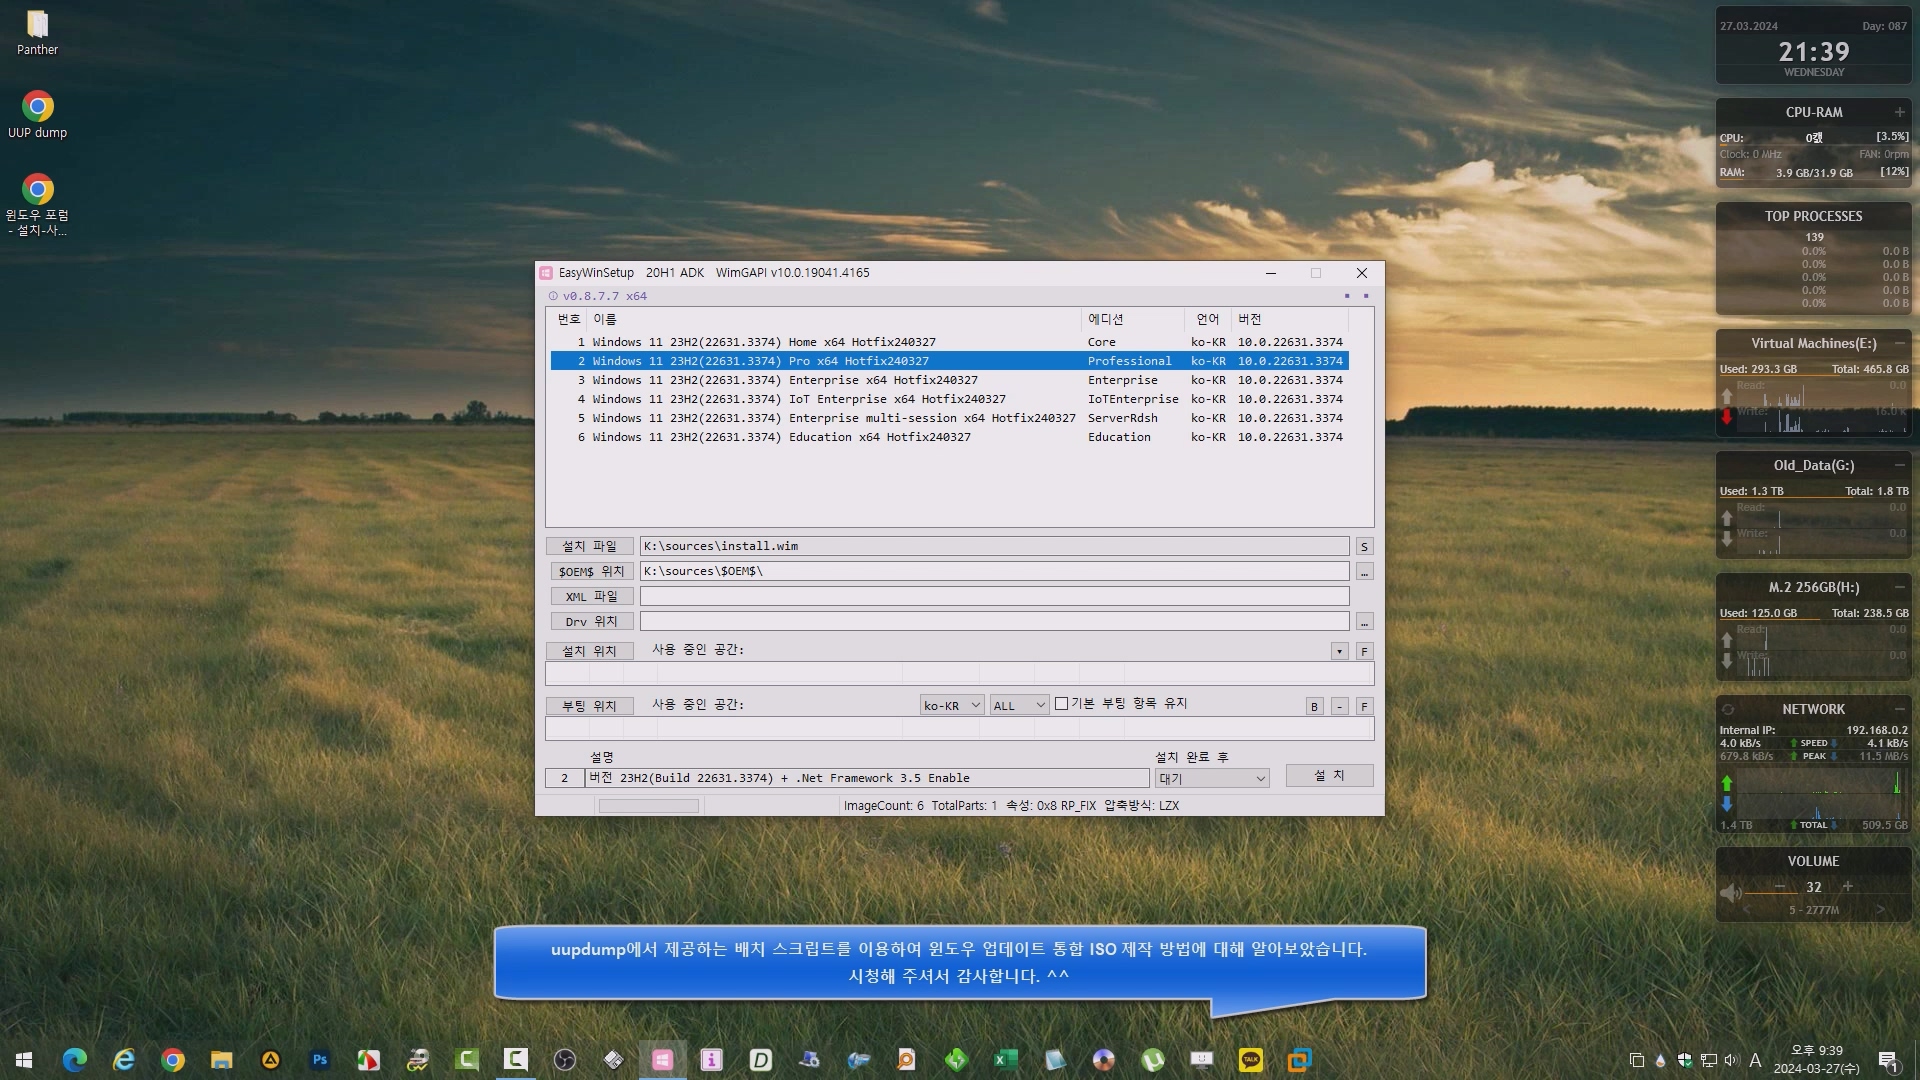
Task: Sort list by 버전 column header
Action: 1289,319
